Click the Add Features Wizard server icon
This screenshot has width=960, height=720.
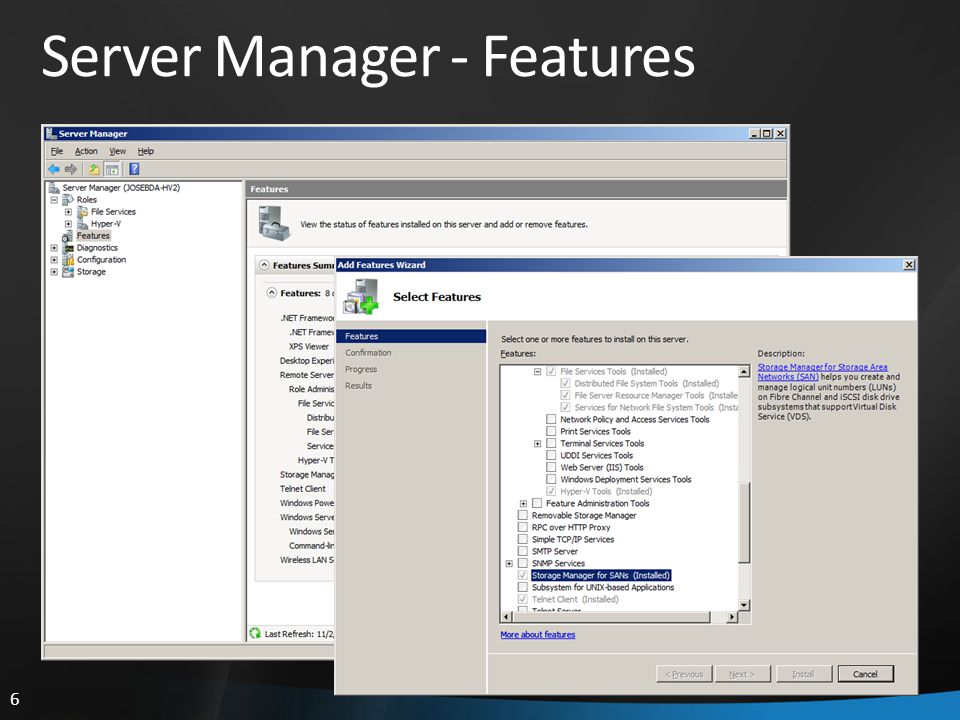tap(361, 296)
